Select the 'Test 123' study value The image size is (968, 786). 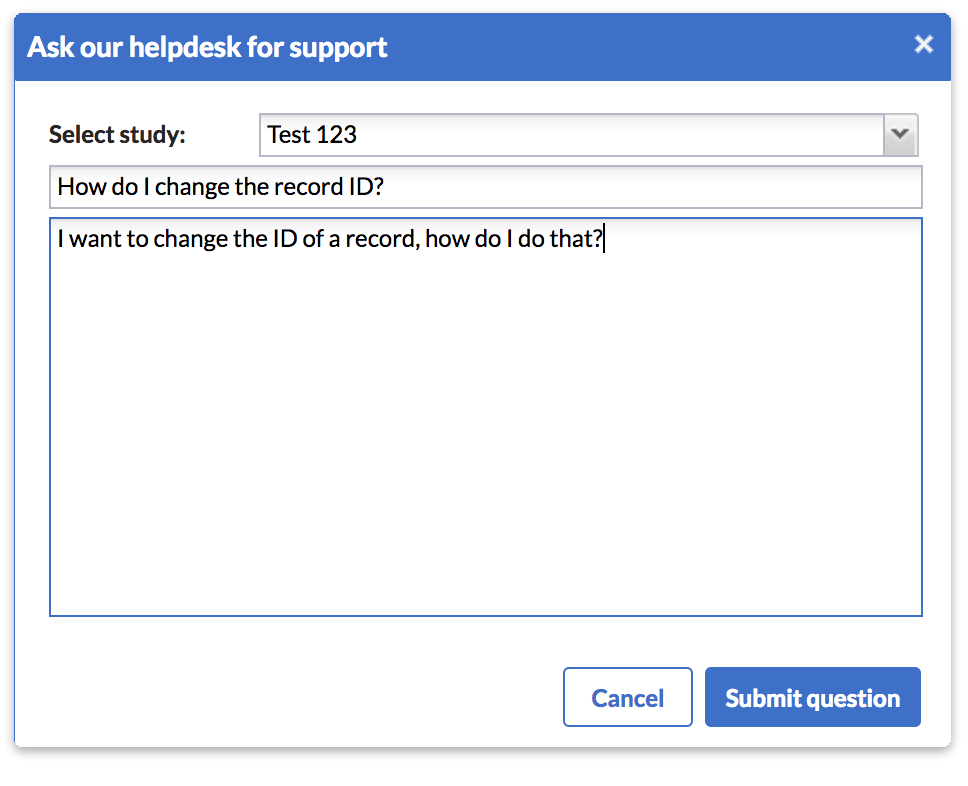(312, 135)
